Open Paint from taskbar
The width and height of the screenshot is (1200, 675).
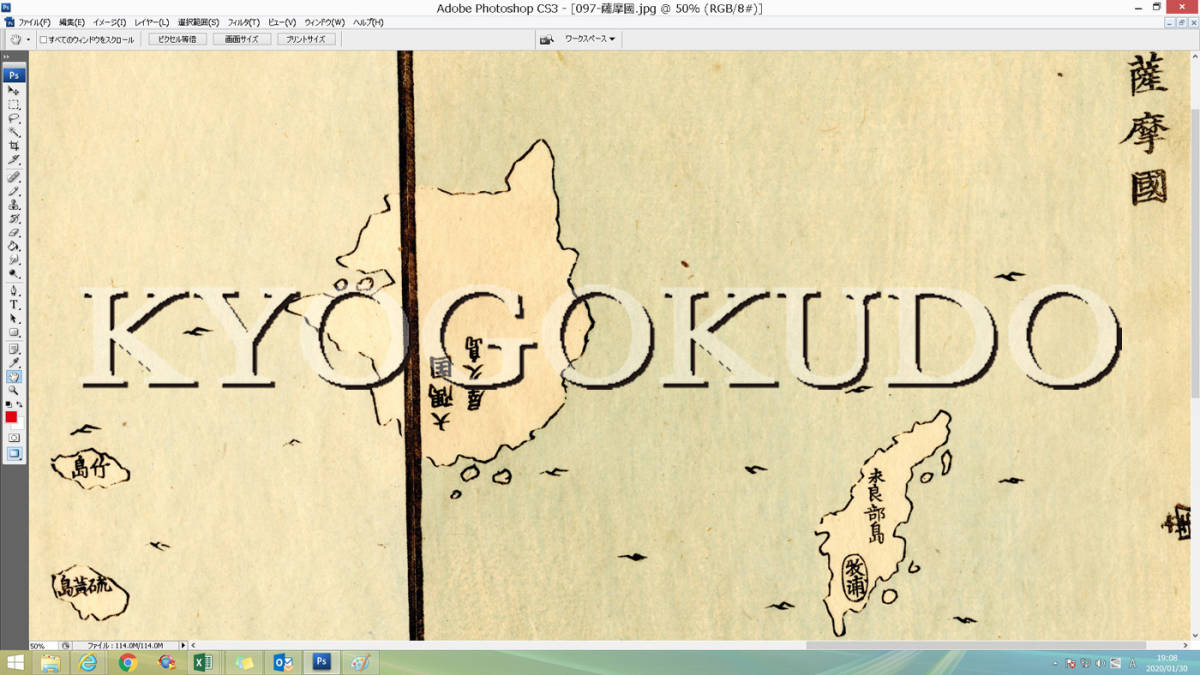(360, 663)
